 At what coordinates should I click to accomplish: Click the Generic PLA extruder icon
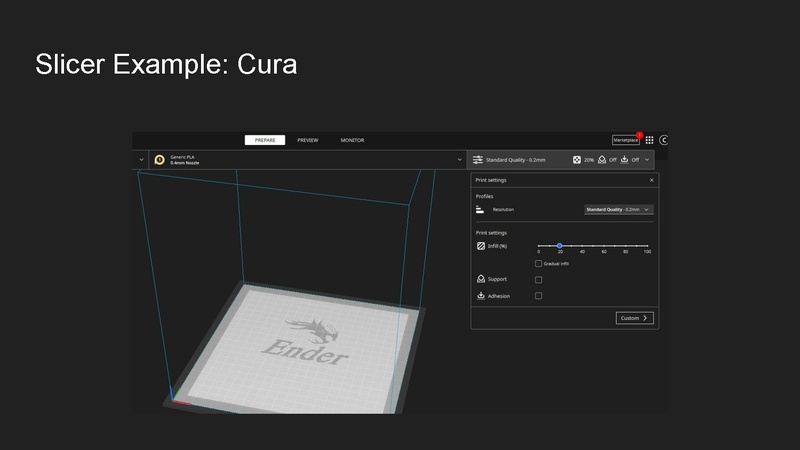tap(159, 160)
